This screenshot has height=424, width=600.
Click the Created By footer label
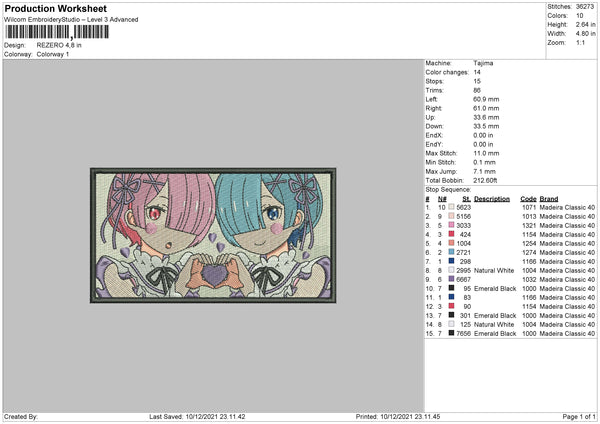21,417
